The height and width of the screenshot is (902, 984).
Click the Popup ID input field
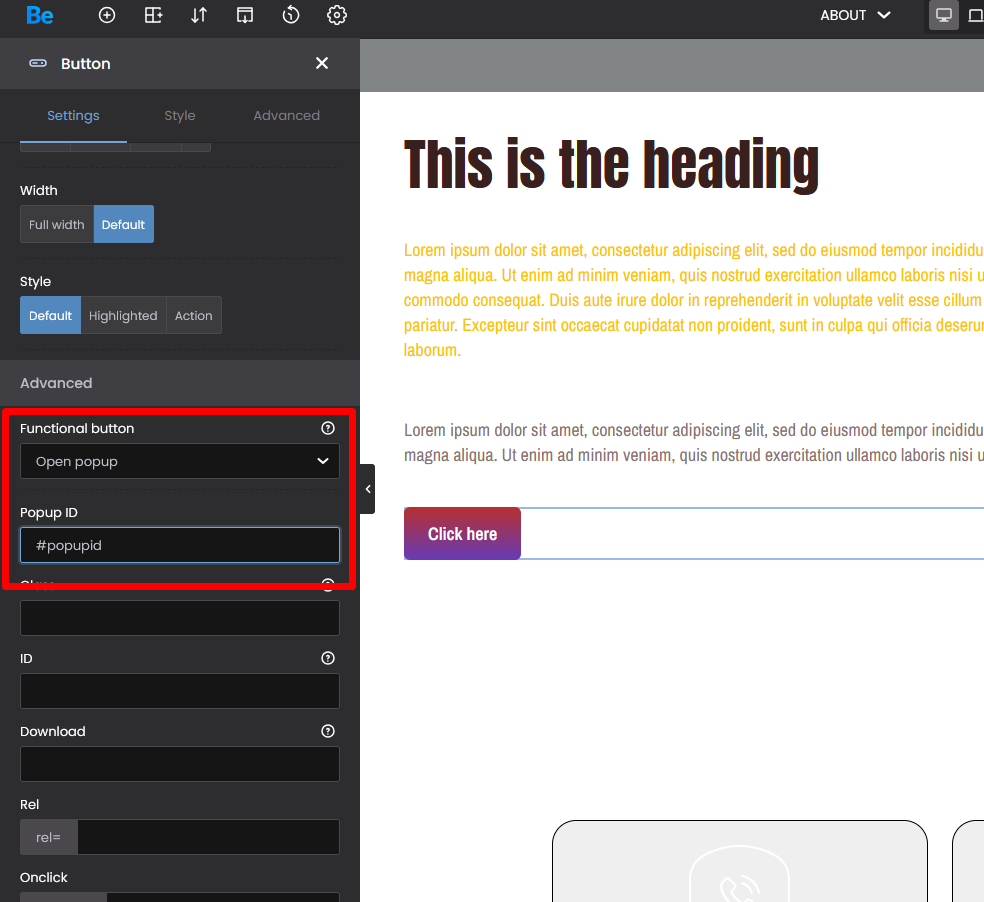pyautogui.click(x=180, y=546)
